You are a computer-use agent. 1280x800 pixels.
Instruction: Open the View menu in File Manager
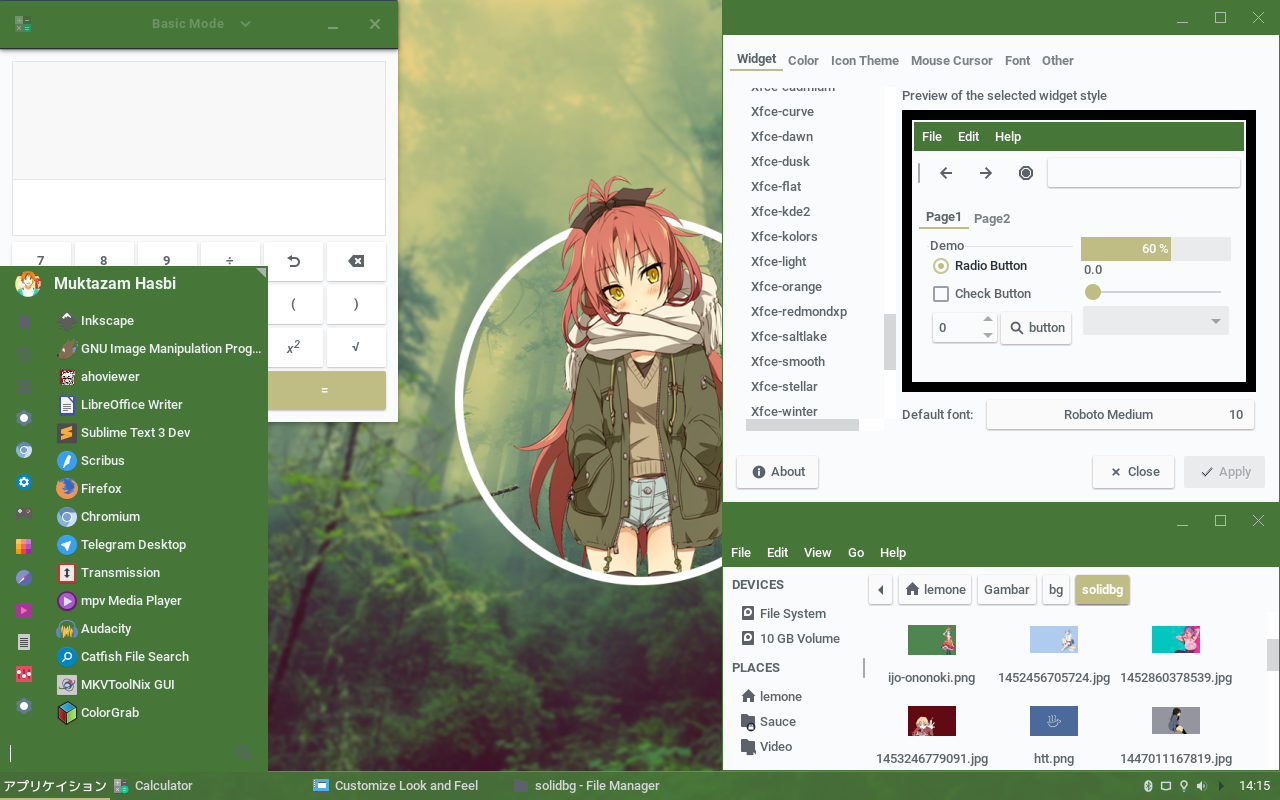(x=817, y=553)
